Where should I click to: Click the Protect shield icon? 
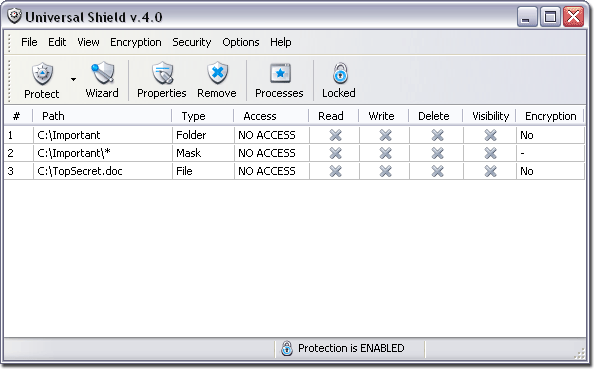[42, 73]
